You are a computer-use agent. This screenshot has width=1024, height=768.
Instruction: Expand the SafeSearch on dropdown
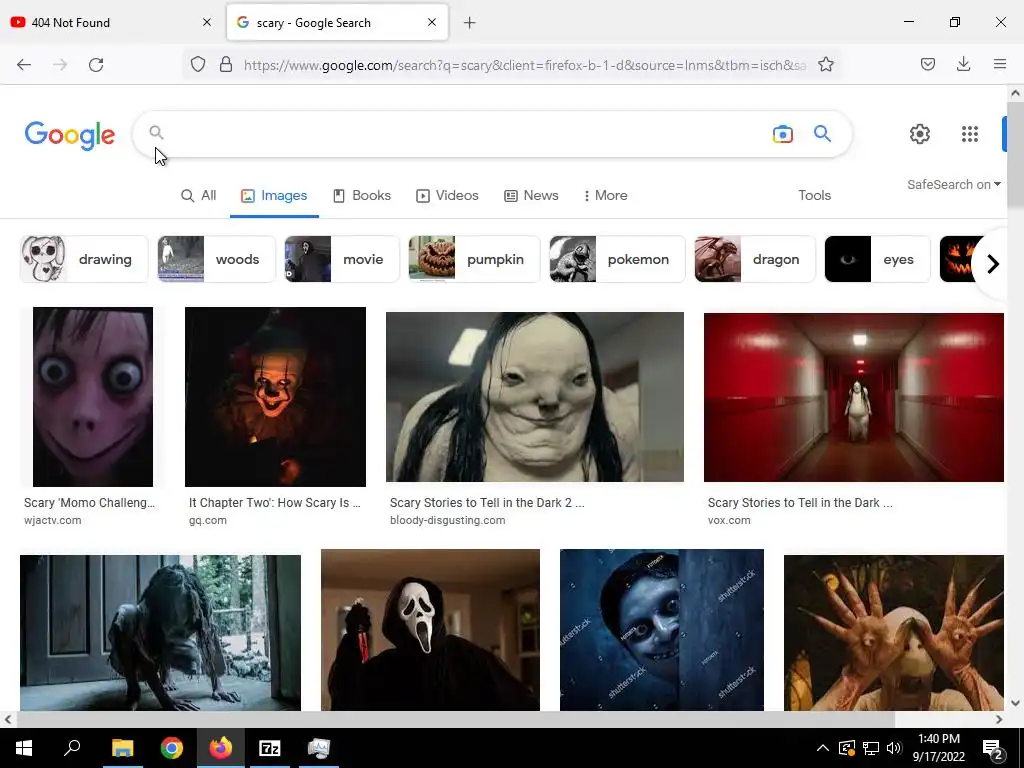[x=953, y=185]
